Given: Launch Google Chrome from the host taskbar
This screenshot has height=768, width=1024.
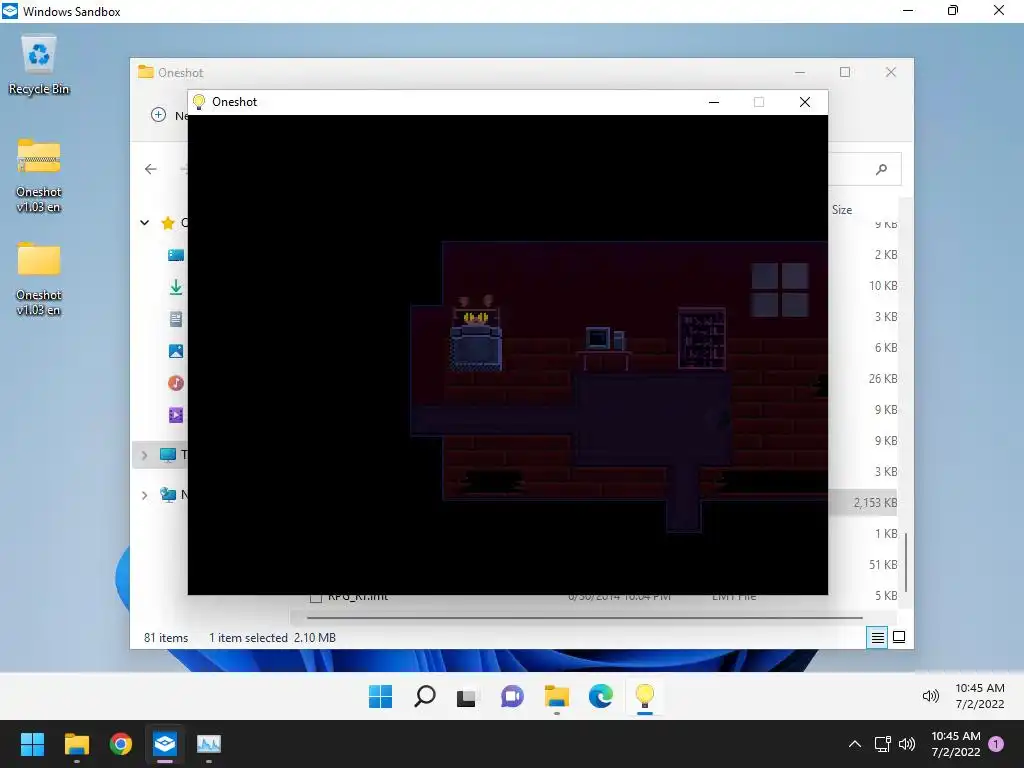Looking at the screenshot, I should [x=121, y=744].
